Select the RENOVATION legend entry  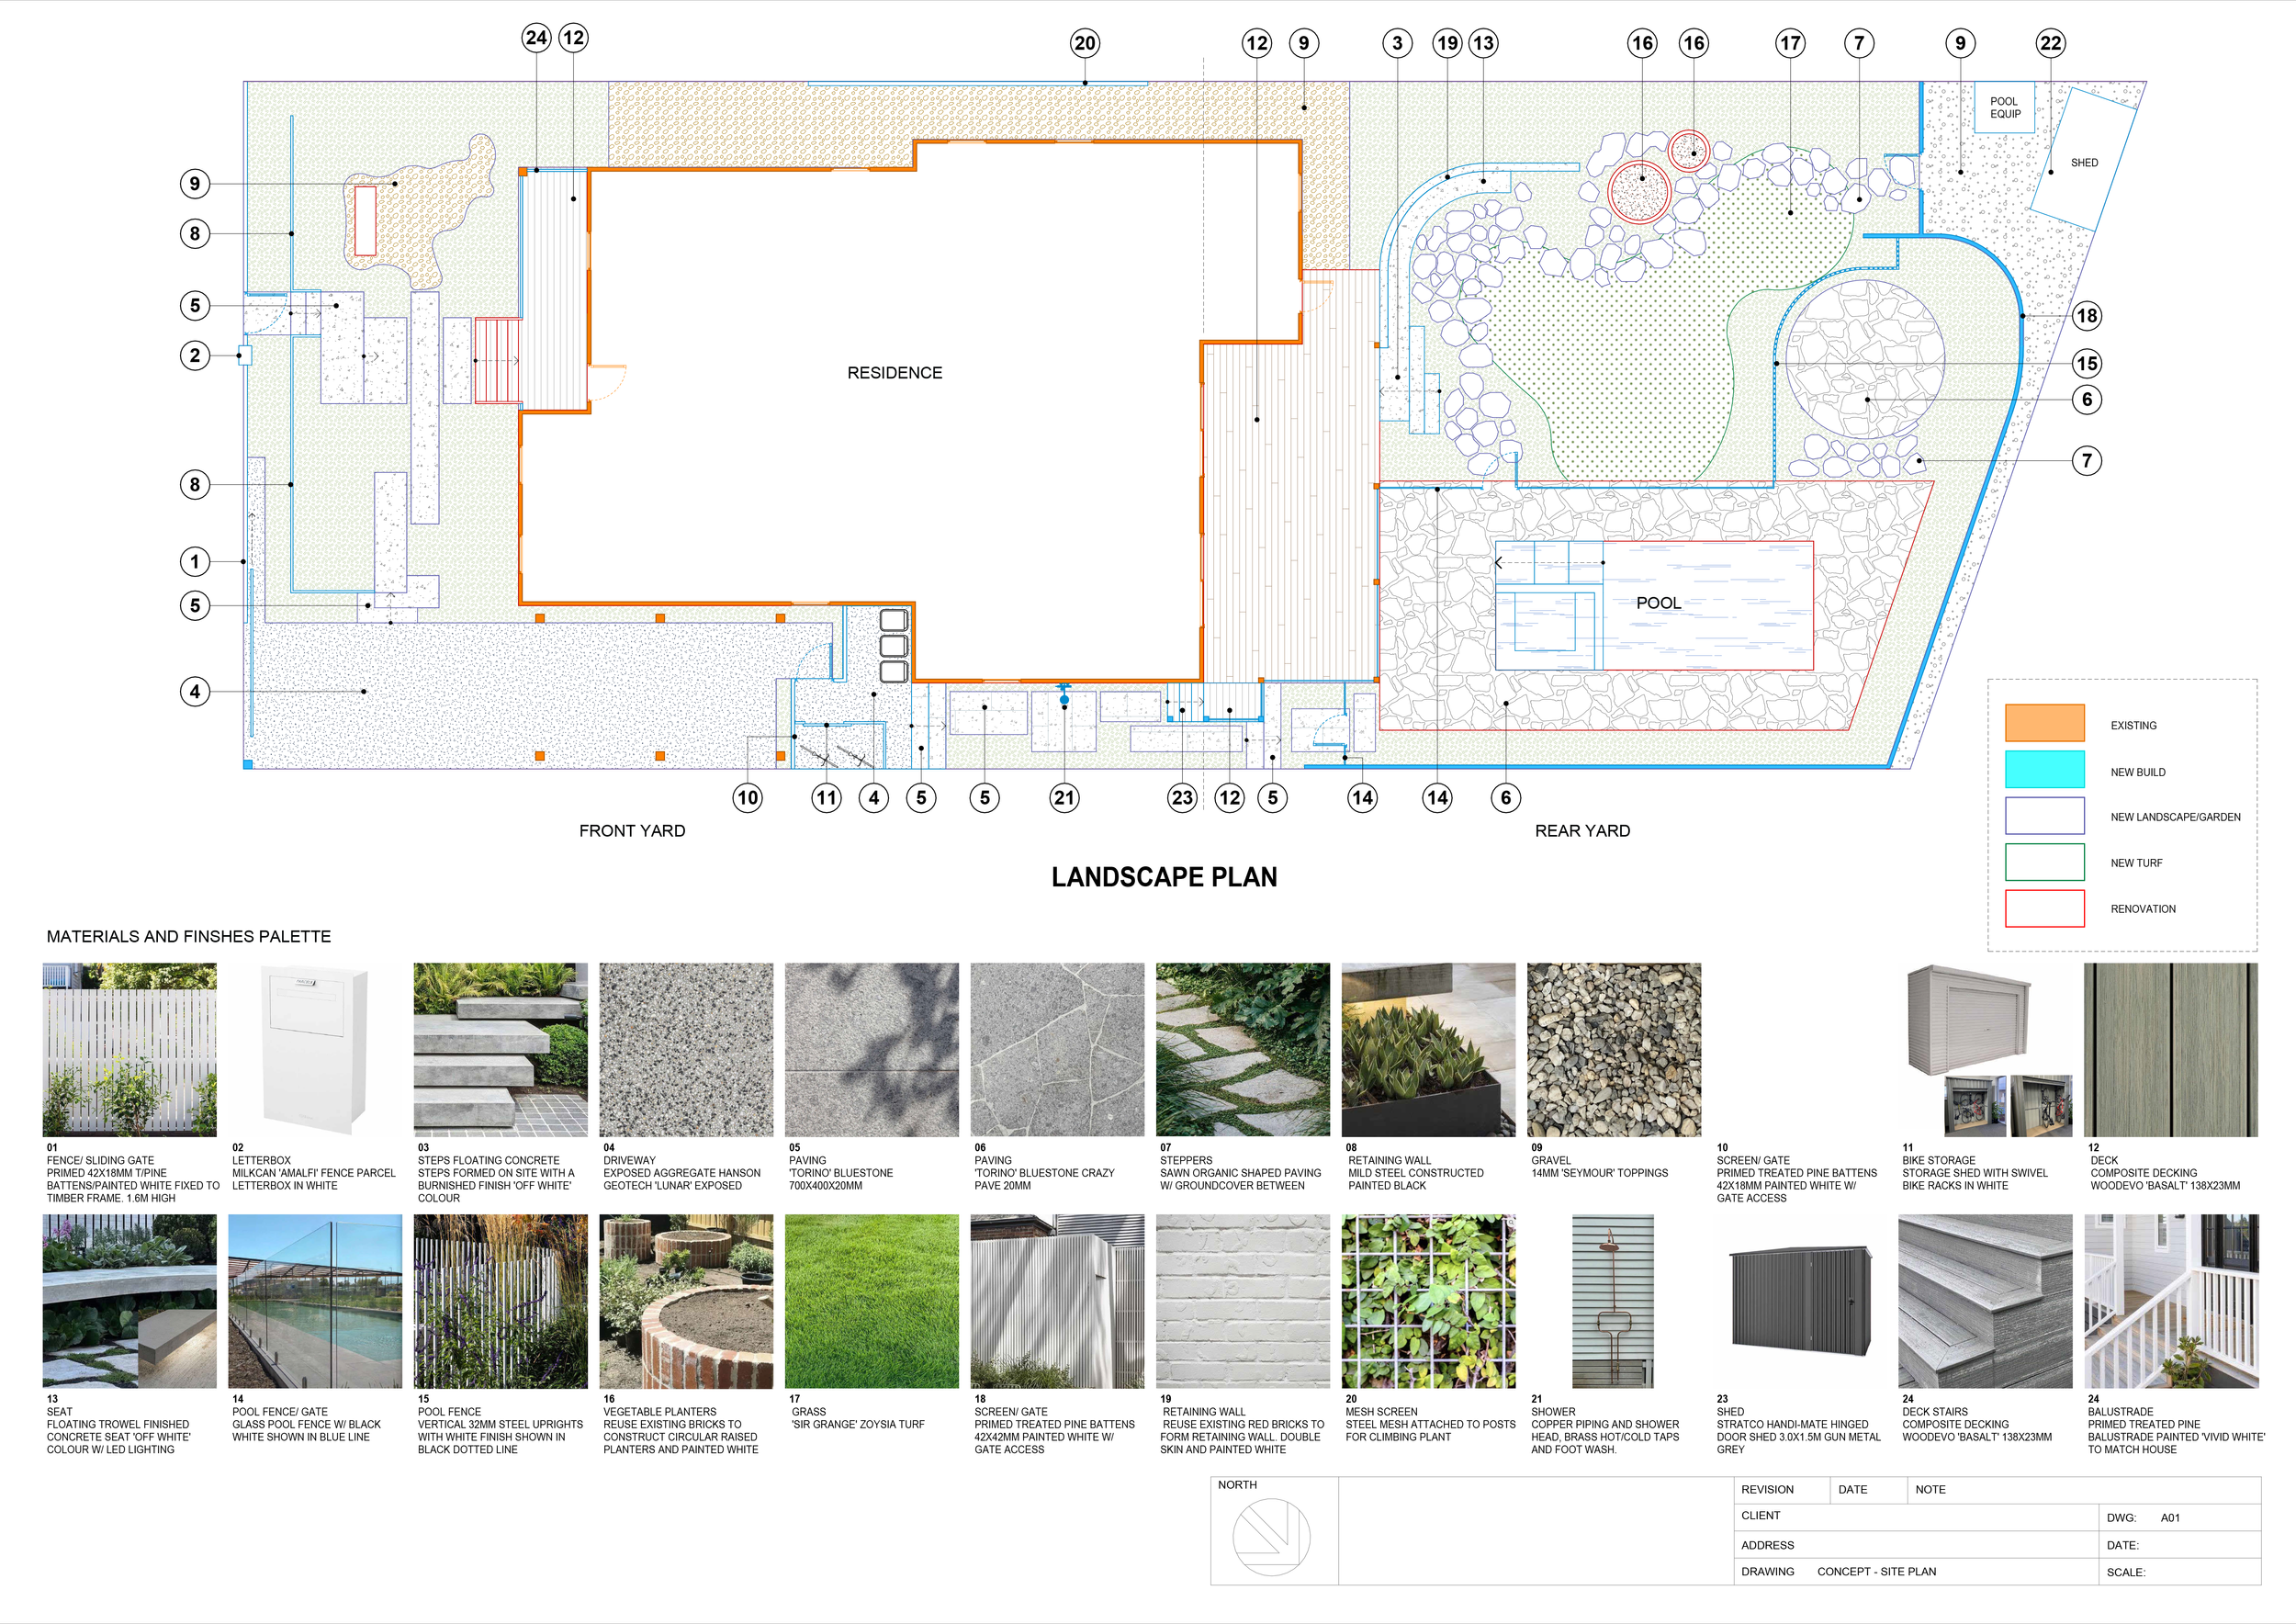(x=2043, y=908)
